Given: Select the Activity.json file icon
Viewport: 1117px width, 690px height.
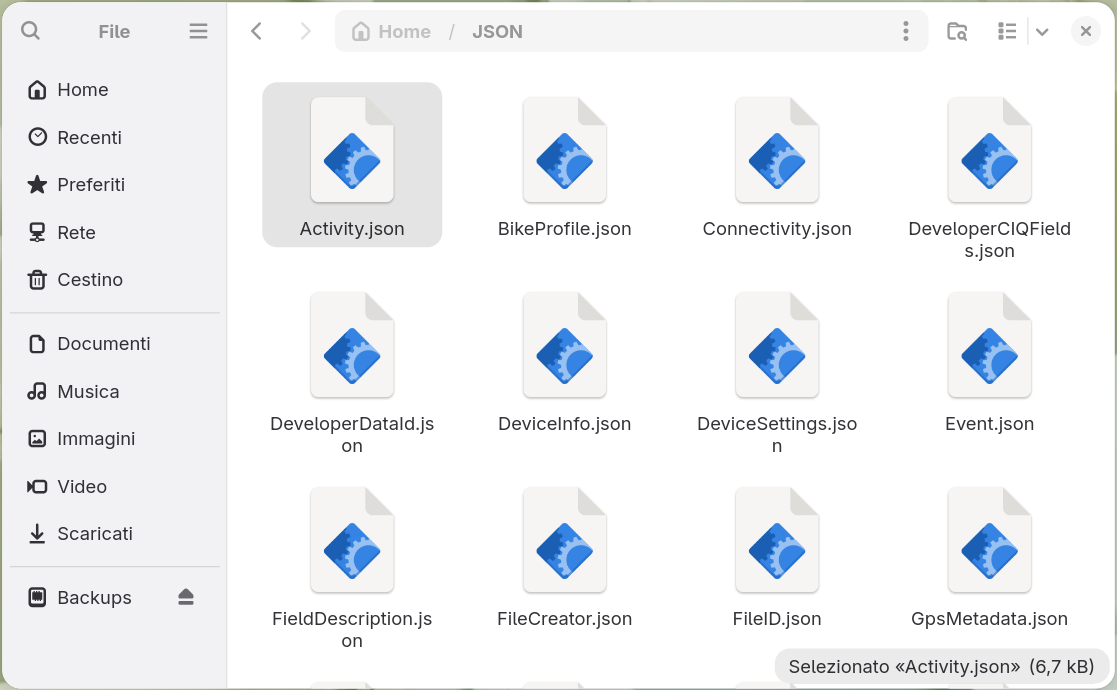Looking at the screenshot, I should tap(352, 150).
